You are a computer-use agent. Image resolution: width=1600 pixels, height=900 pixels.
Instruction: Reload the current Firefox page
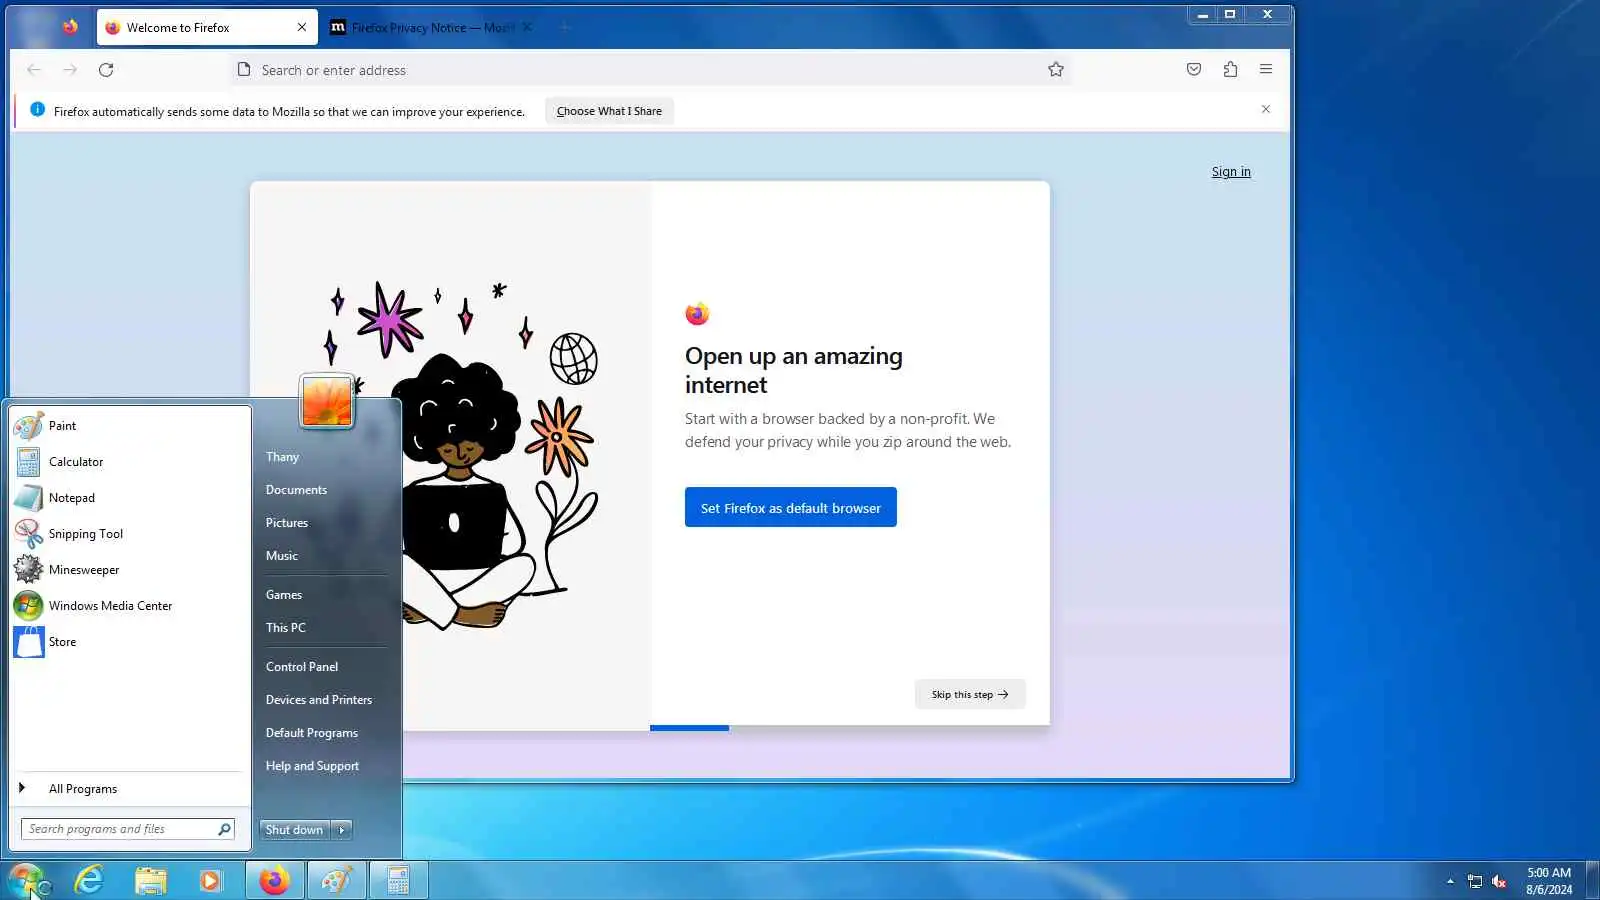tap(106, 70)
